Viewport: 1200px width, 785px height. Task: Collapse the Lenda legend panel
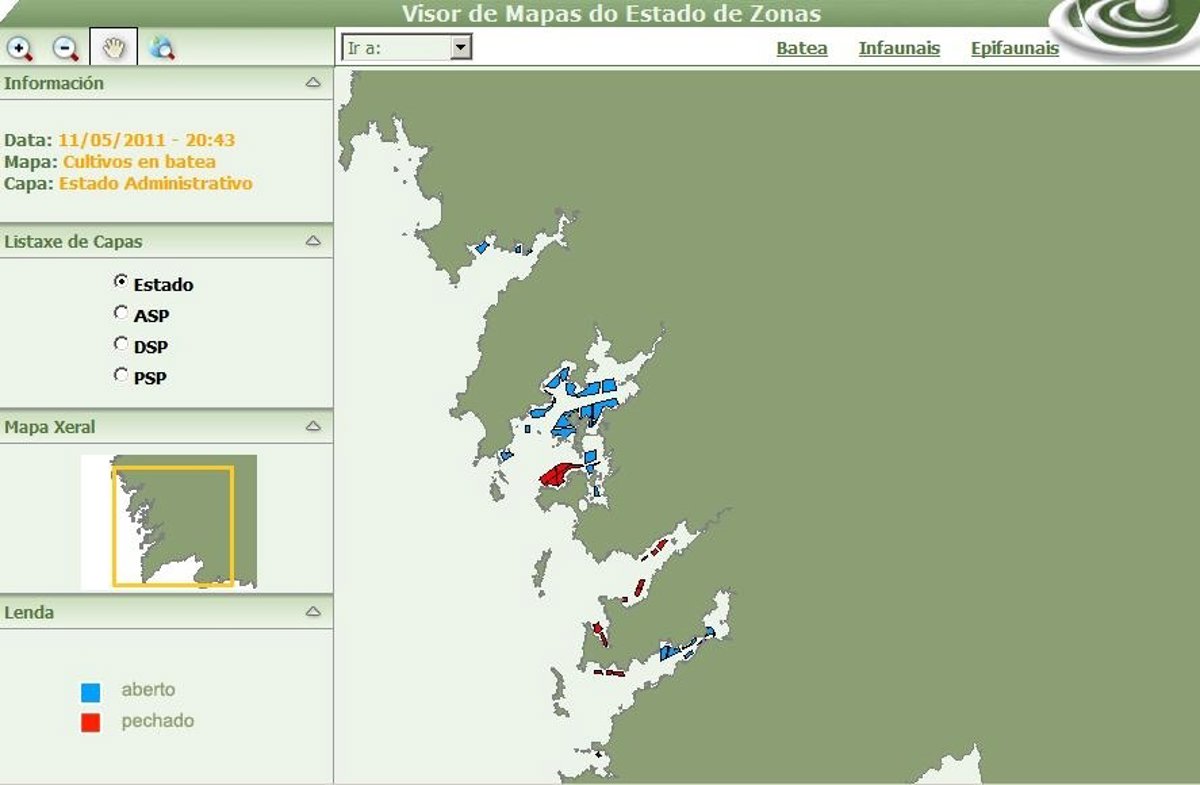click(313, 611)
